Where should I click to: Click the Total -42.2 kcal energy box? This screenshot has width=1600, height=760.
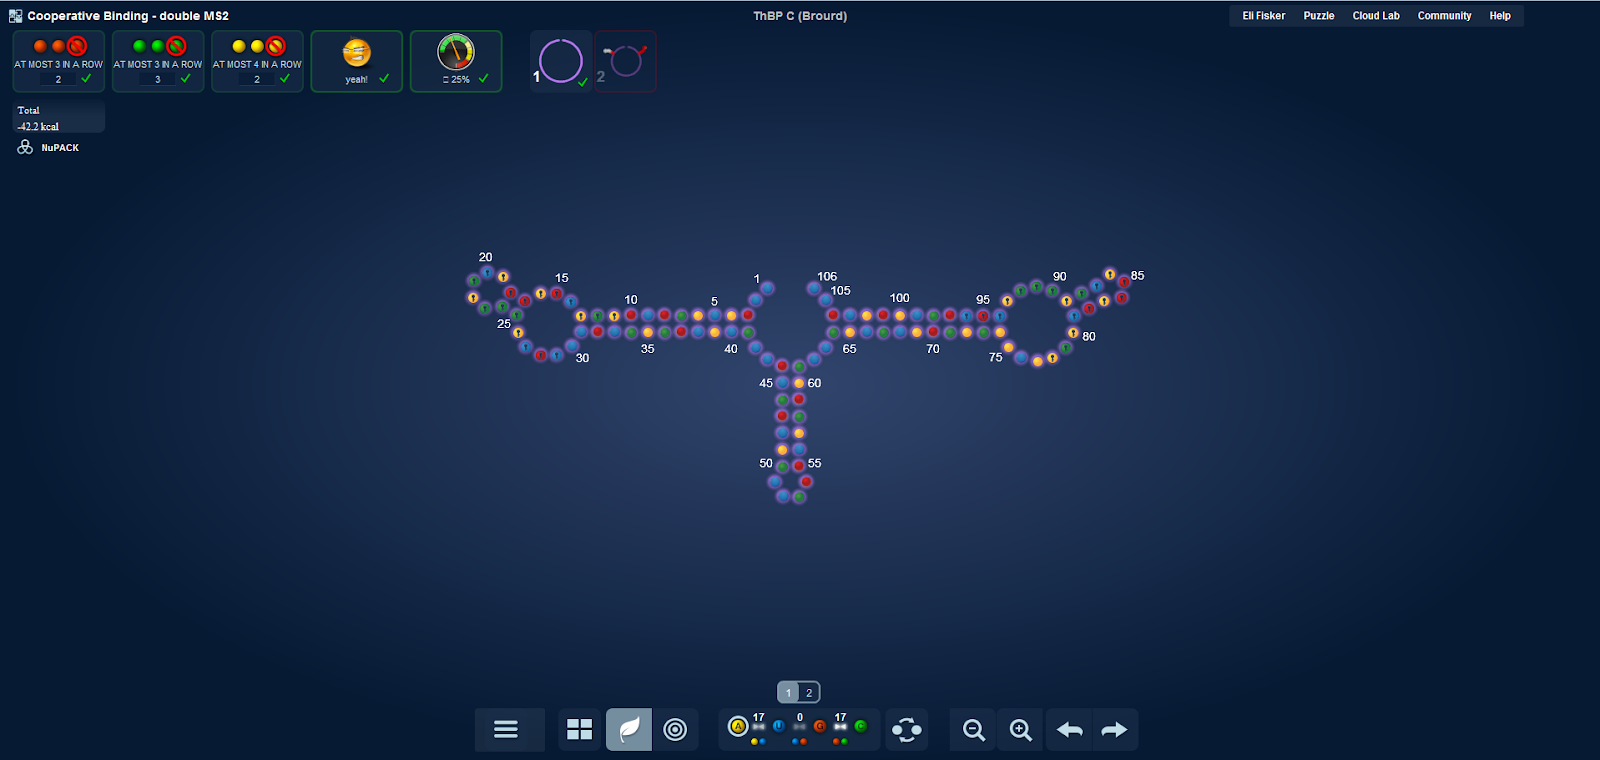pos(58,117)
